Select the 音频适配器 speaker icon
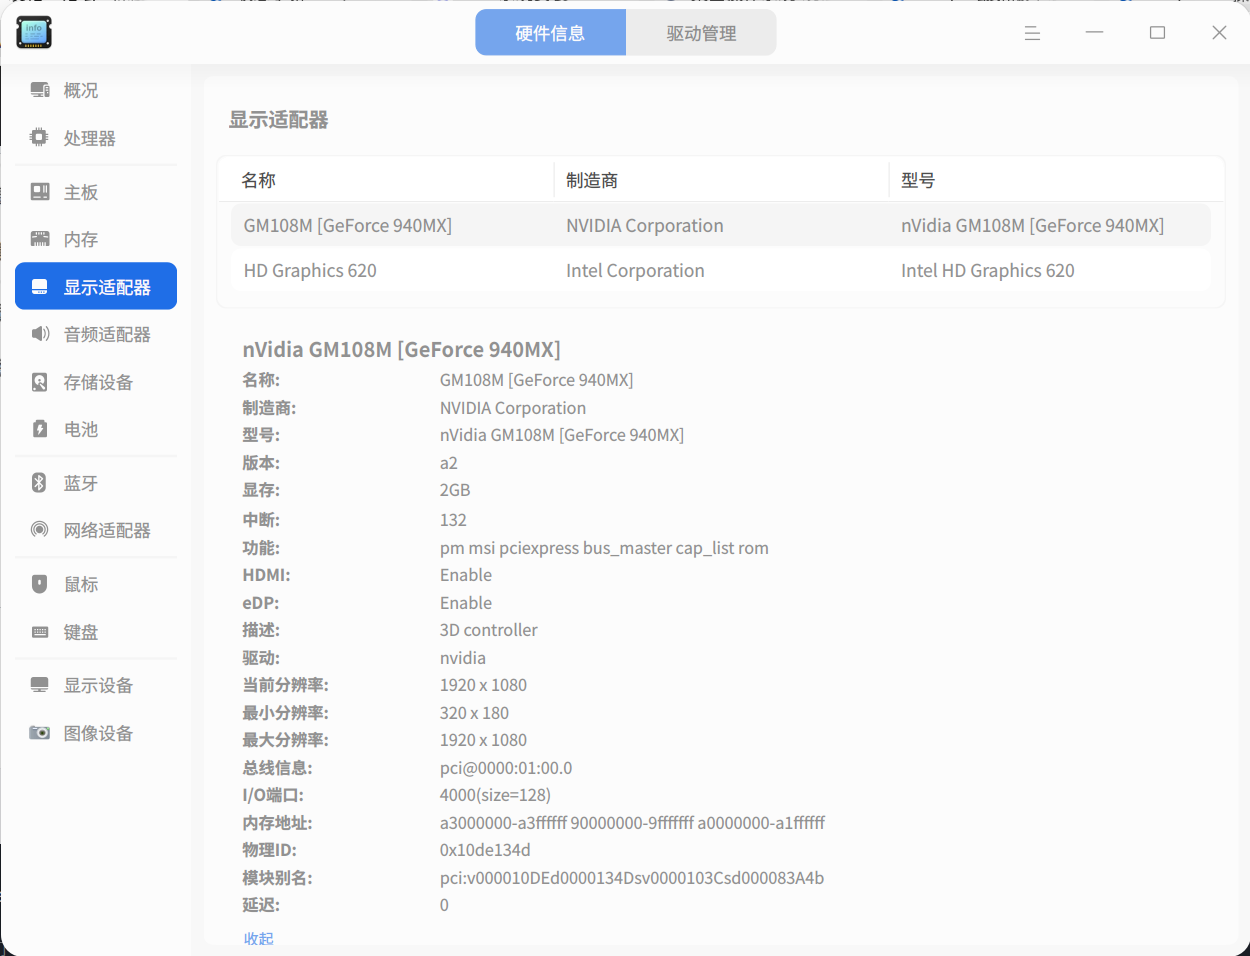 click(x=40, y=334)
